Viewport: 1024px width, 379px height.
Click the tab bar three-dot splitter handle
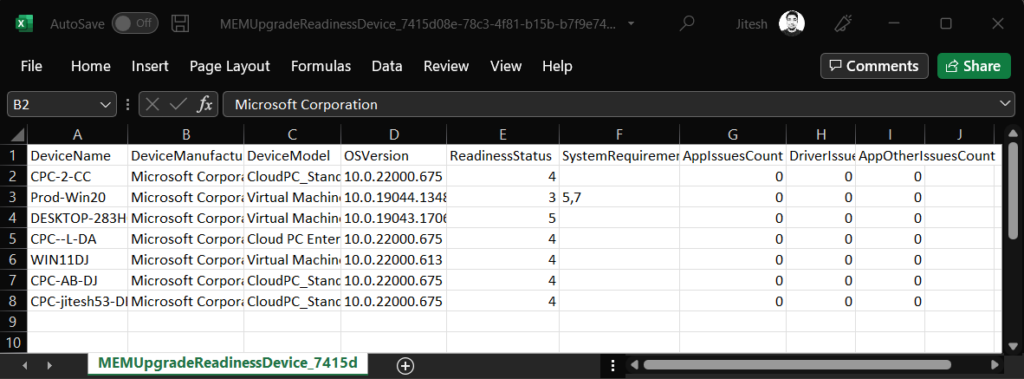point(613,365)
